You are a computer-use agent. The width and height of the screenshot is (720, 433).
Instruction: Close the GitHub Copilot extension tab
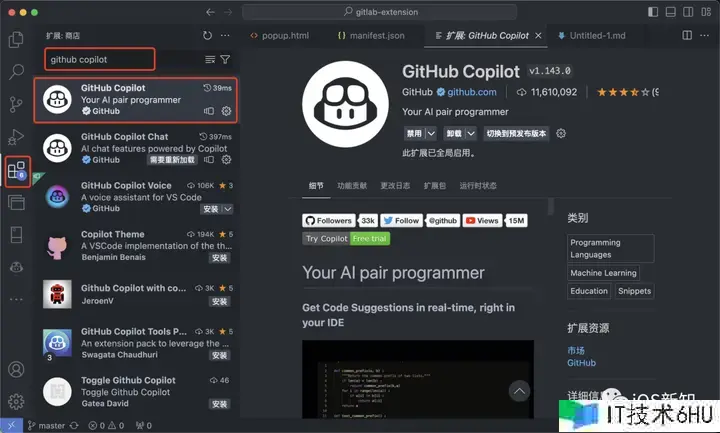pyautogui.click(x=538, y=35)
